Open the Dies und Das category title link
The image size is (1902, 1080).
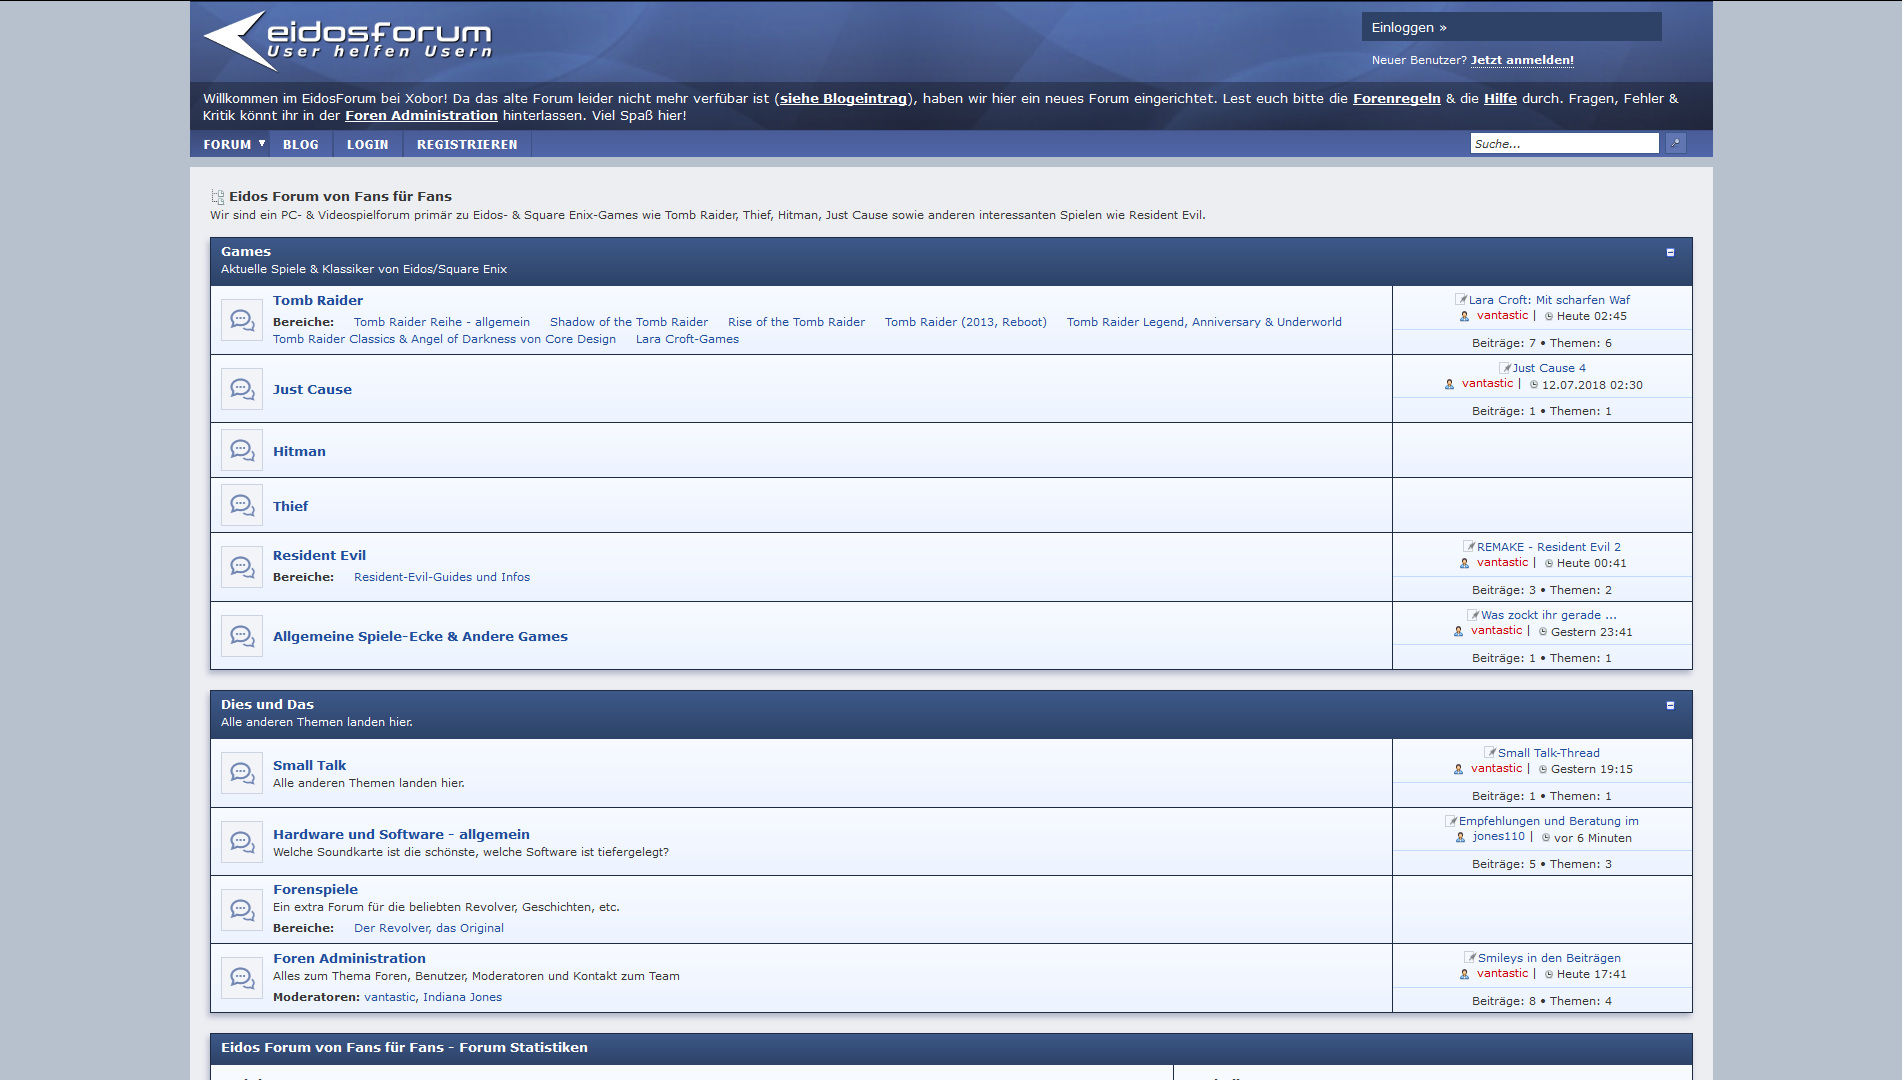[x=267, y=704]
